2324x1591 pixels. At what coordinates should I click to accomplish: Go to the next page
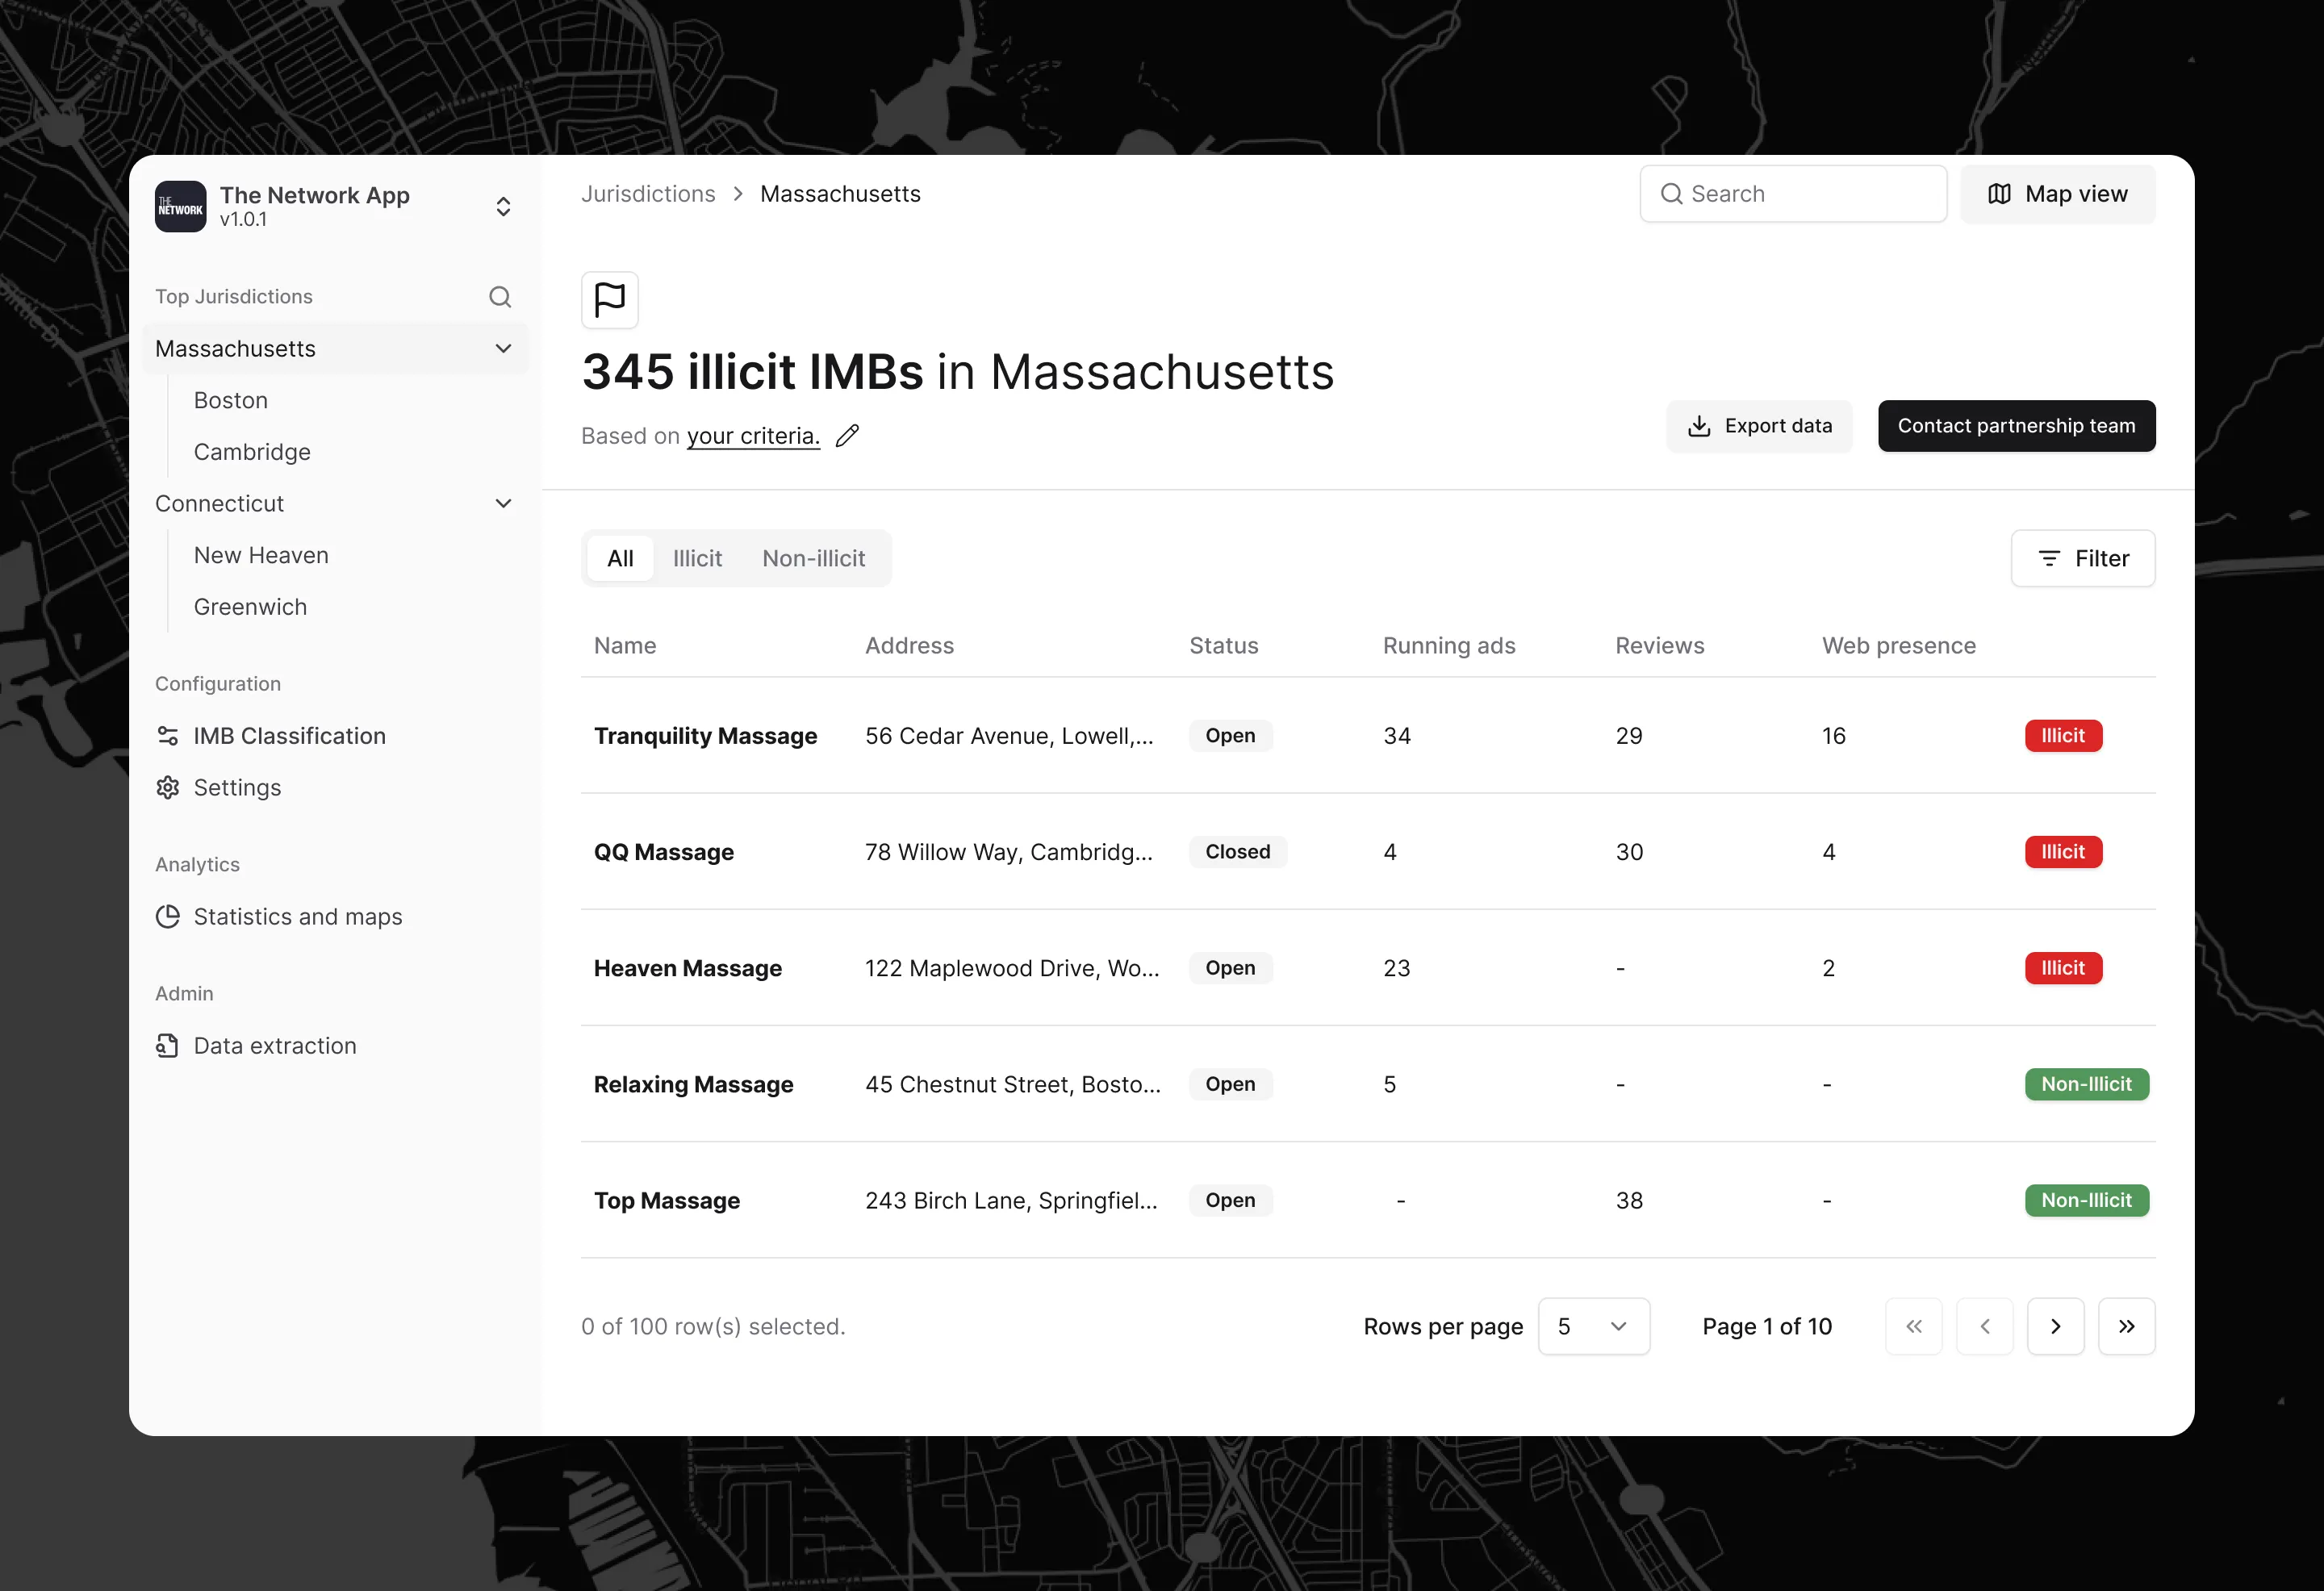[x=2055, y=1326]
